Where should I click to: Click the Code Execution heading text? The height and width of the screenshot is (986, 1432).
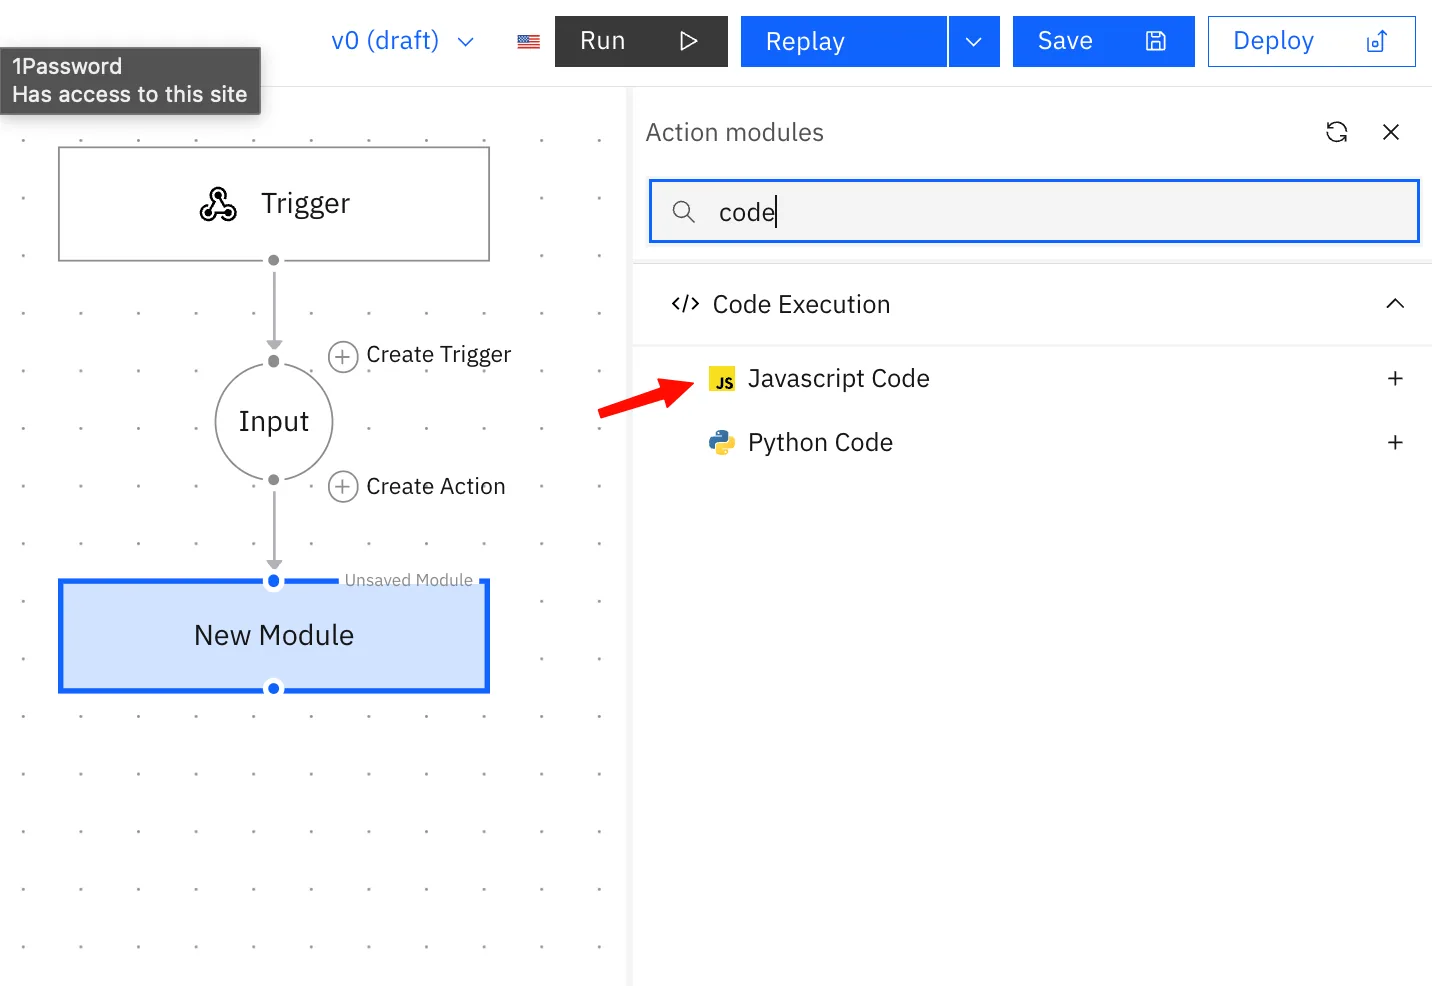[801, 304]
